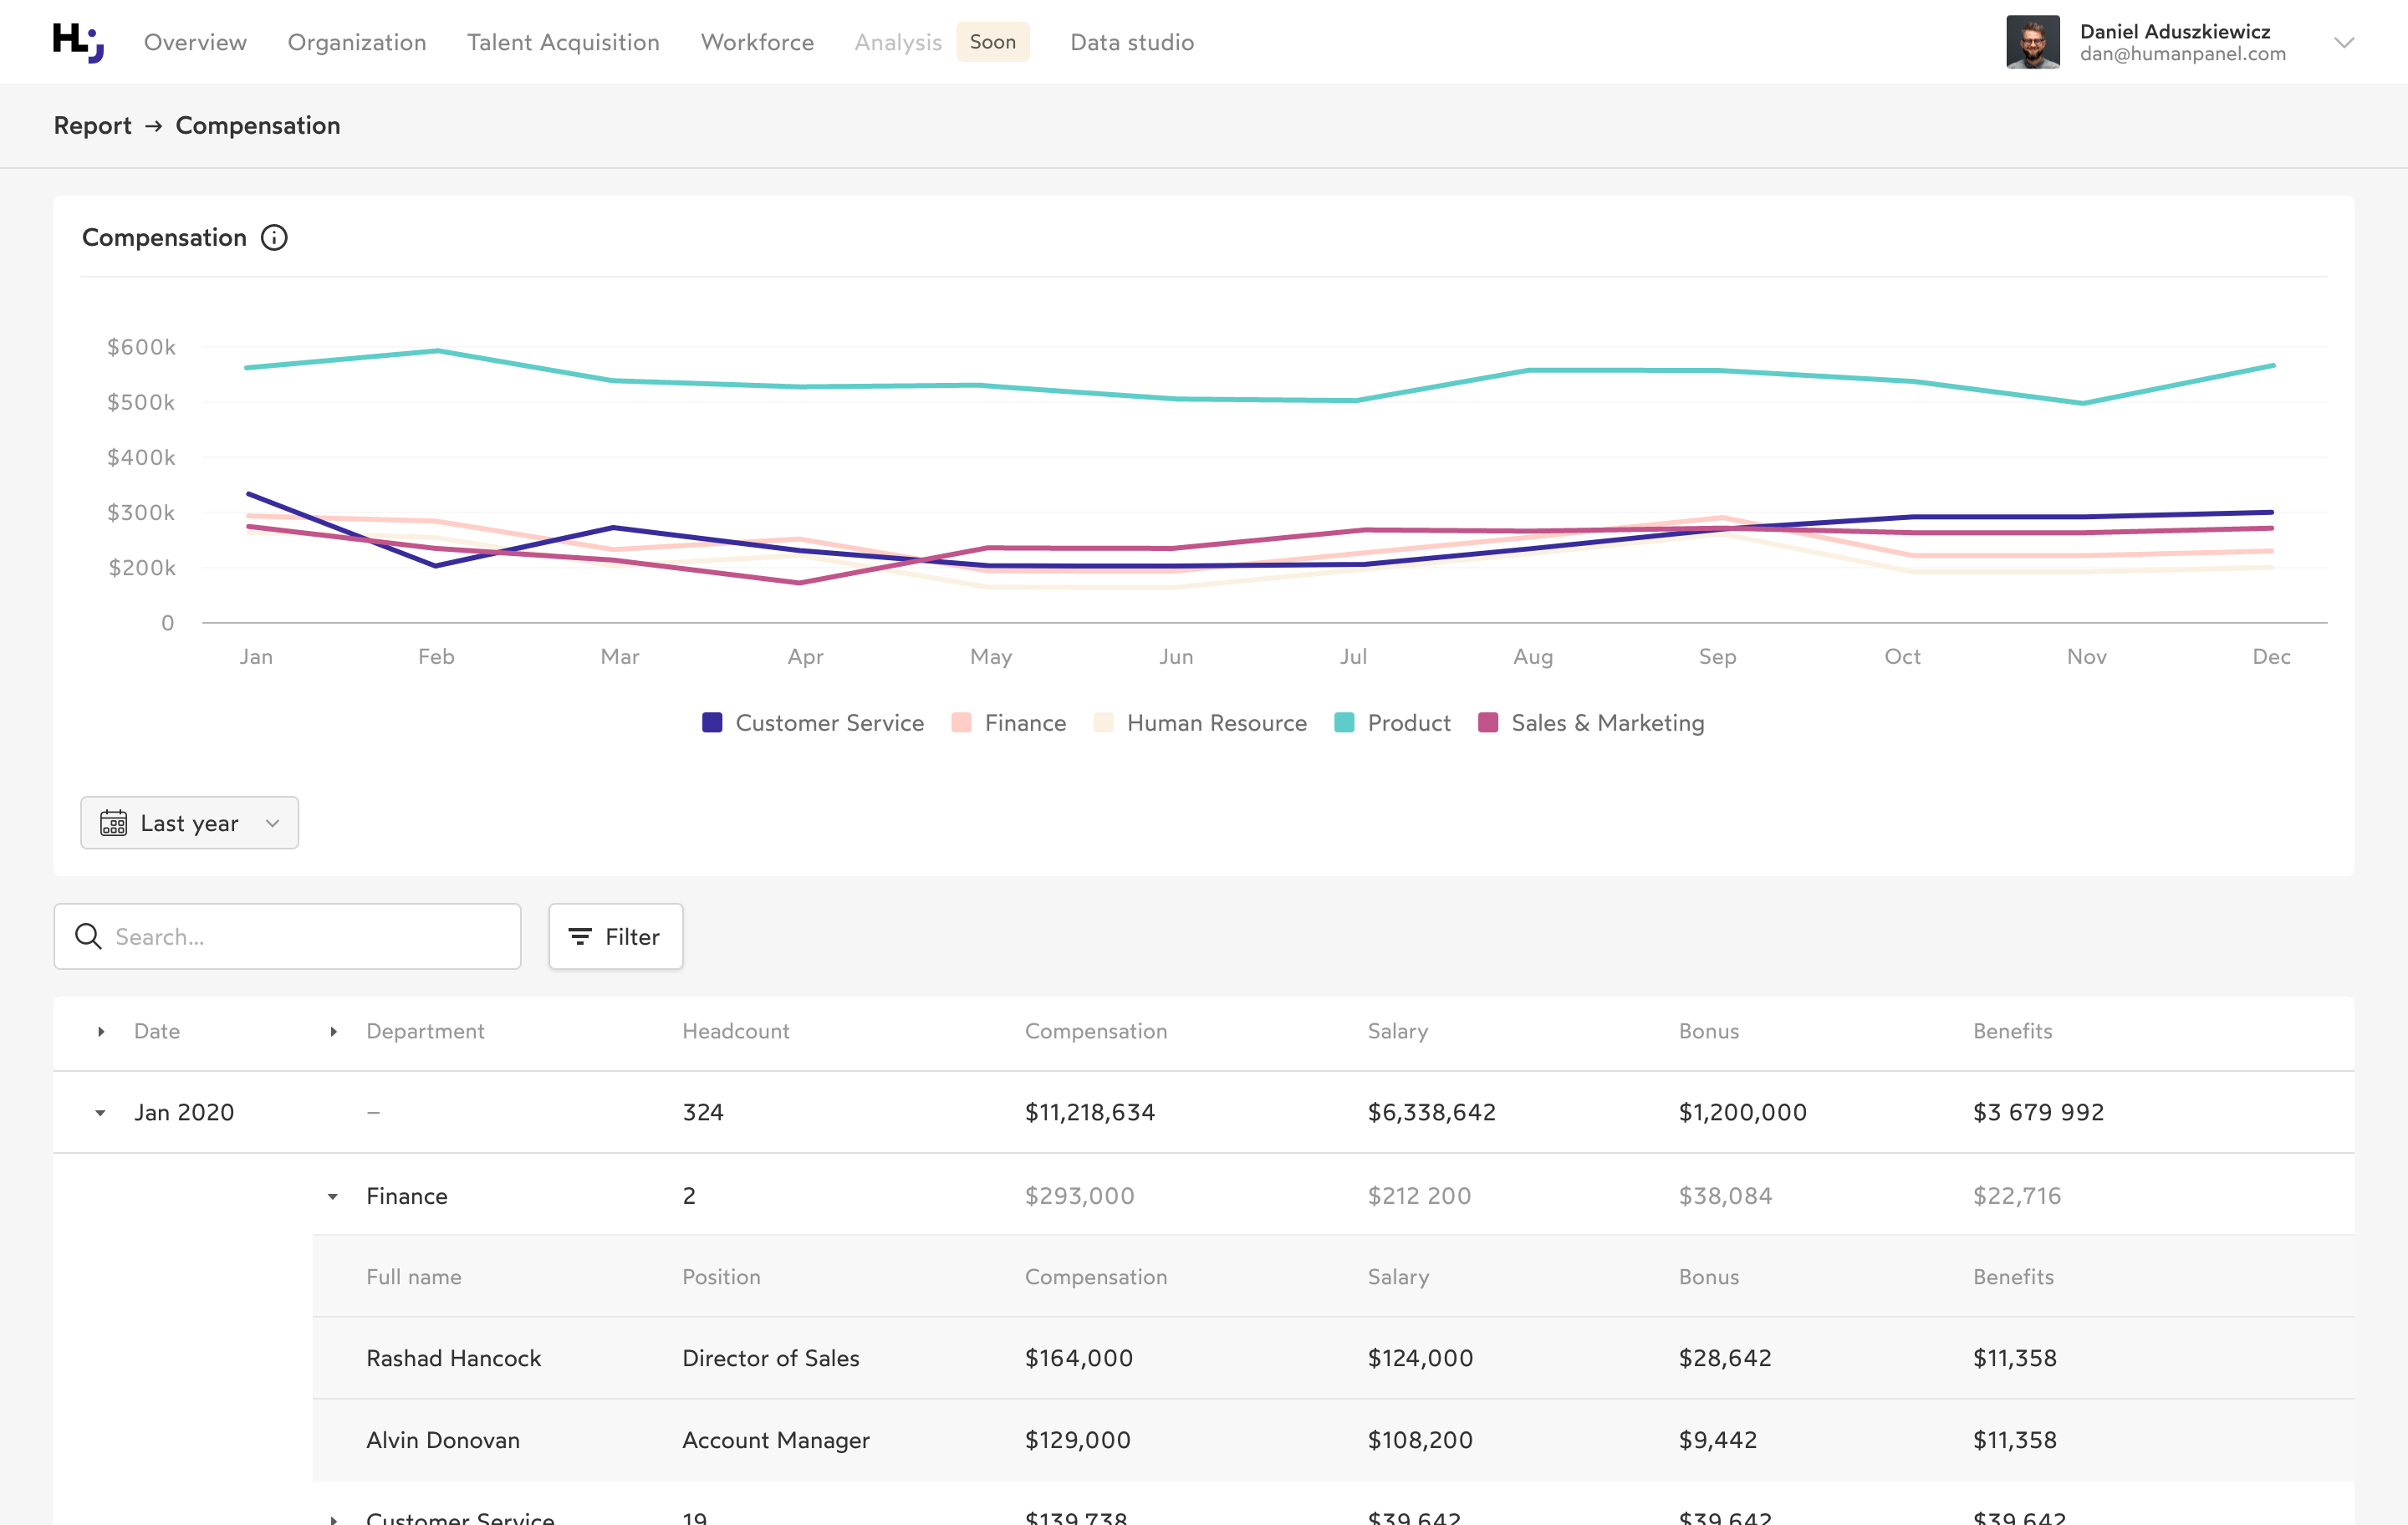The image size is (2408, 1525).
Task: Switch to the Workforce section
Action: point(757,42)
